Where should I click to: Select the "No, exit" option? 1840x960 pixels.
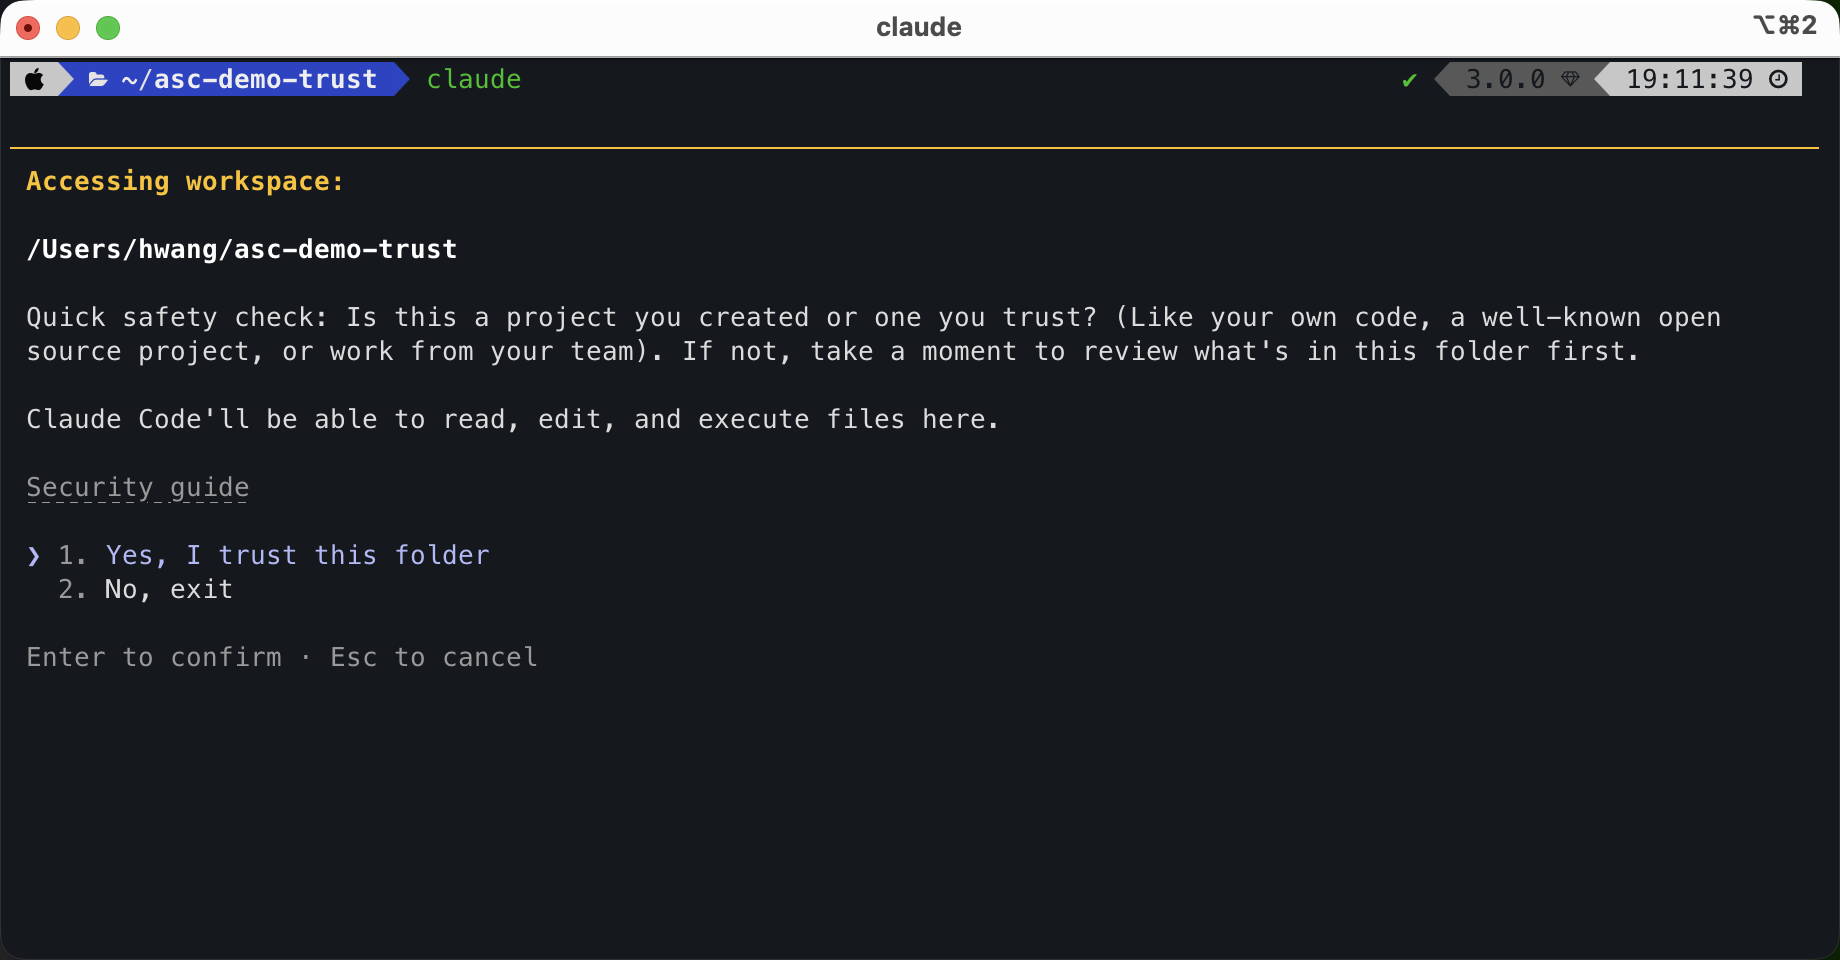click(x=168, y=589)
